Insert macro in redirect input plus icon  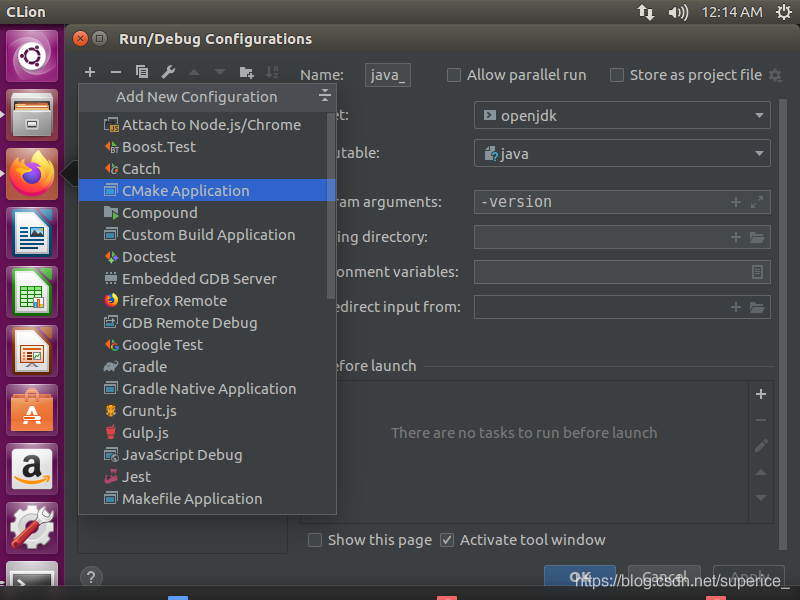(x=736, y=307)
